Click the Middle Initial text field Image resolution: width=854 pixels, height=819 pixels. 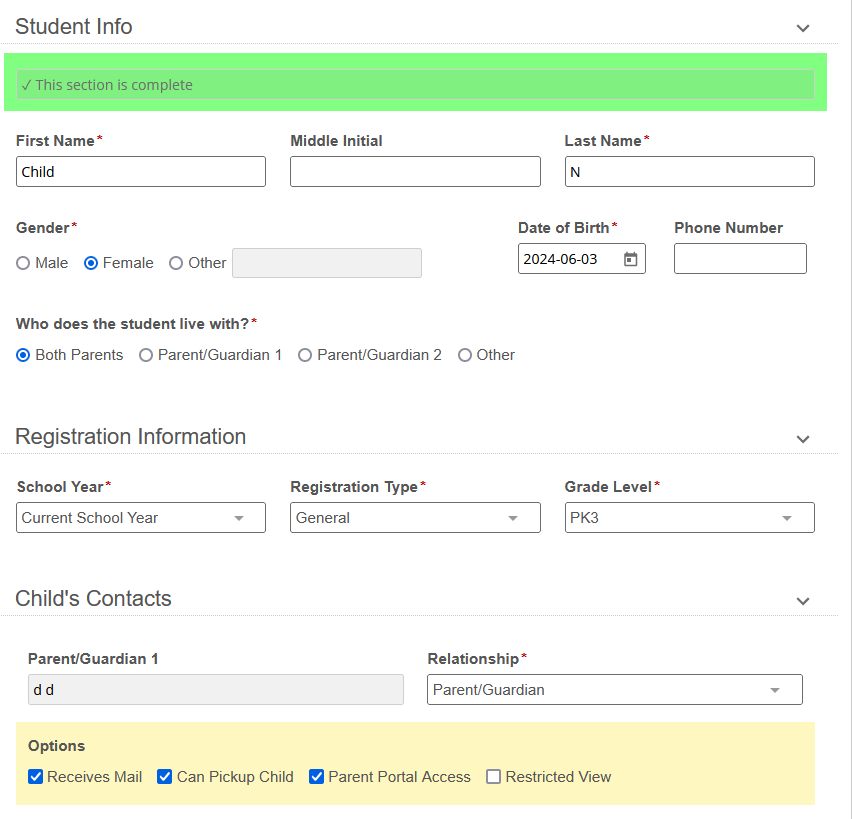415,172
